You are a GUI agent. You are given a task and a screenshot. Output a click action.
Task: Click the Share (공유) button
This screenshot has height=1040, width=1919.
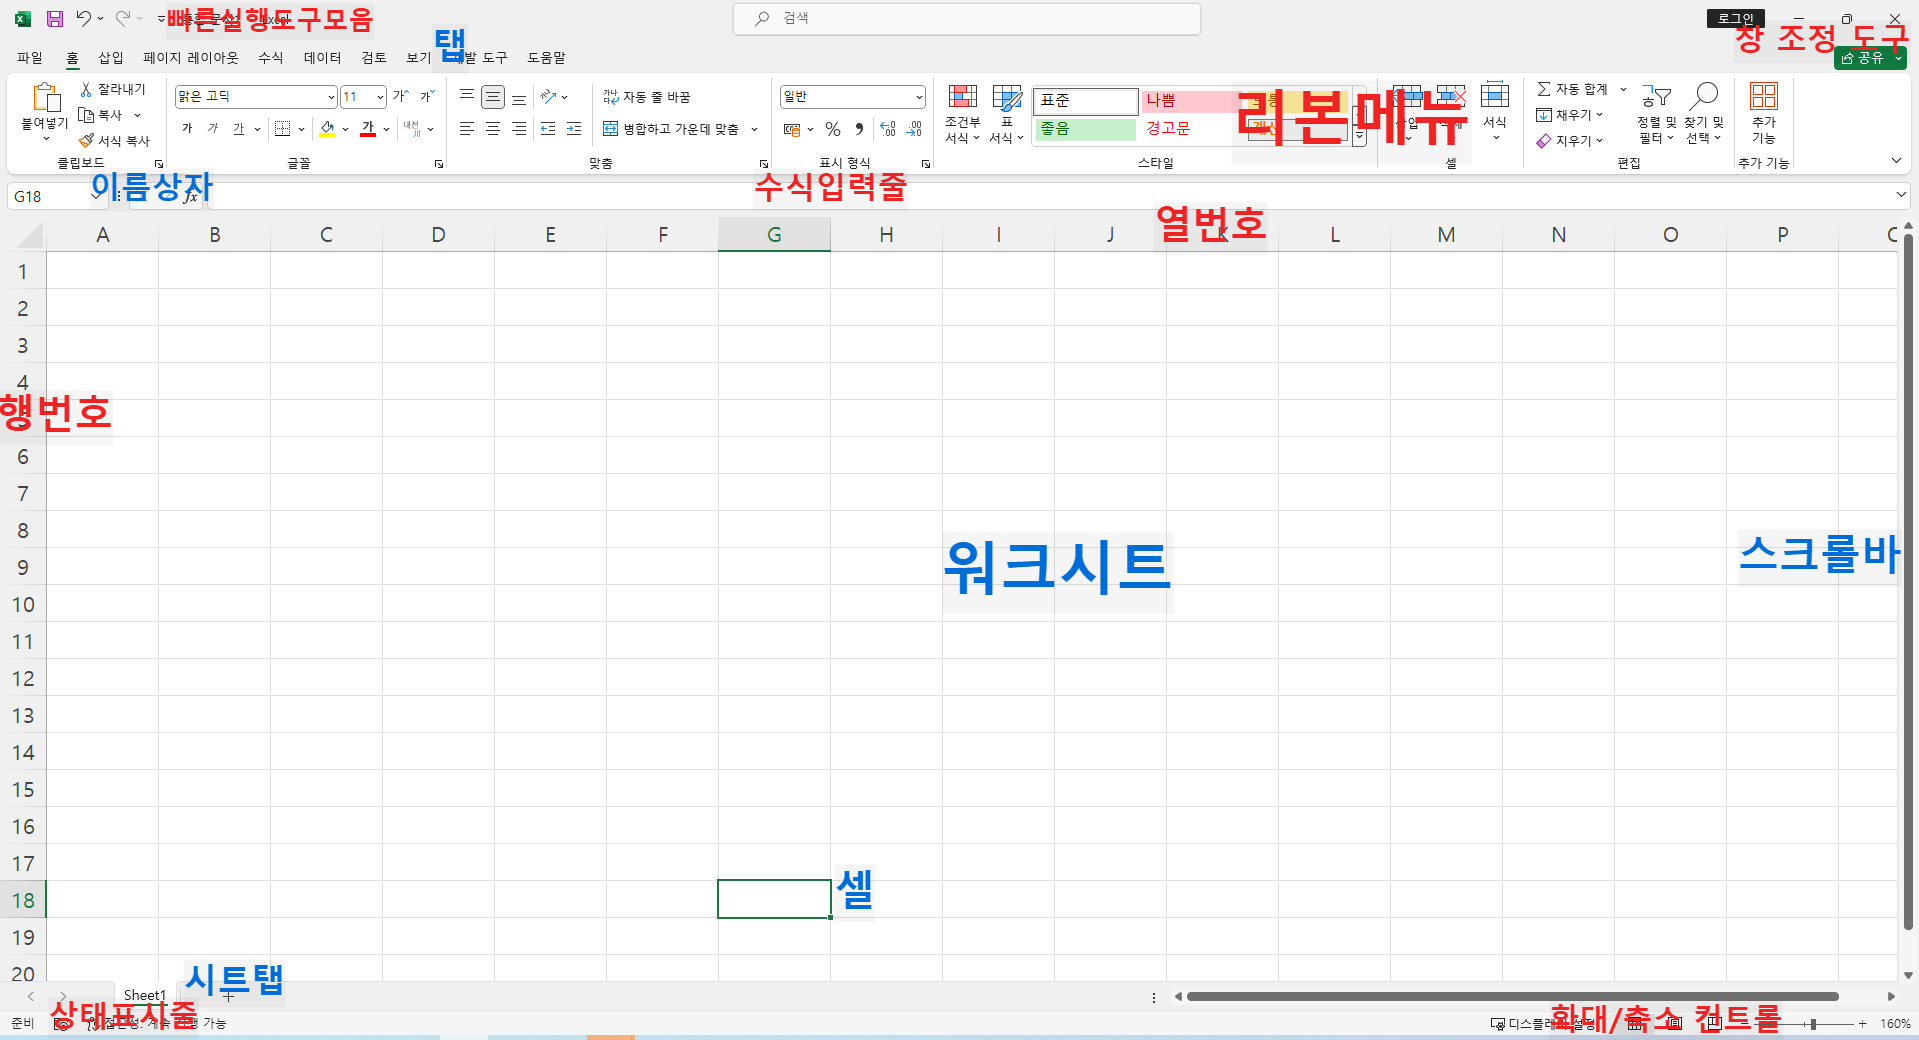click(1870, 58)
